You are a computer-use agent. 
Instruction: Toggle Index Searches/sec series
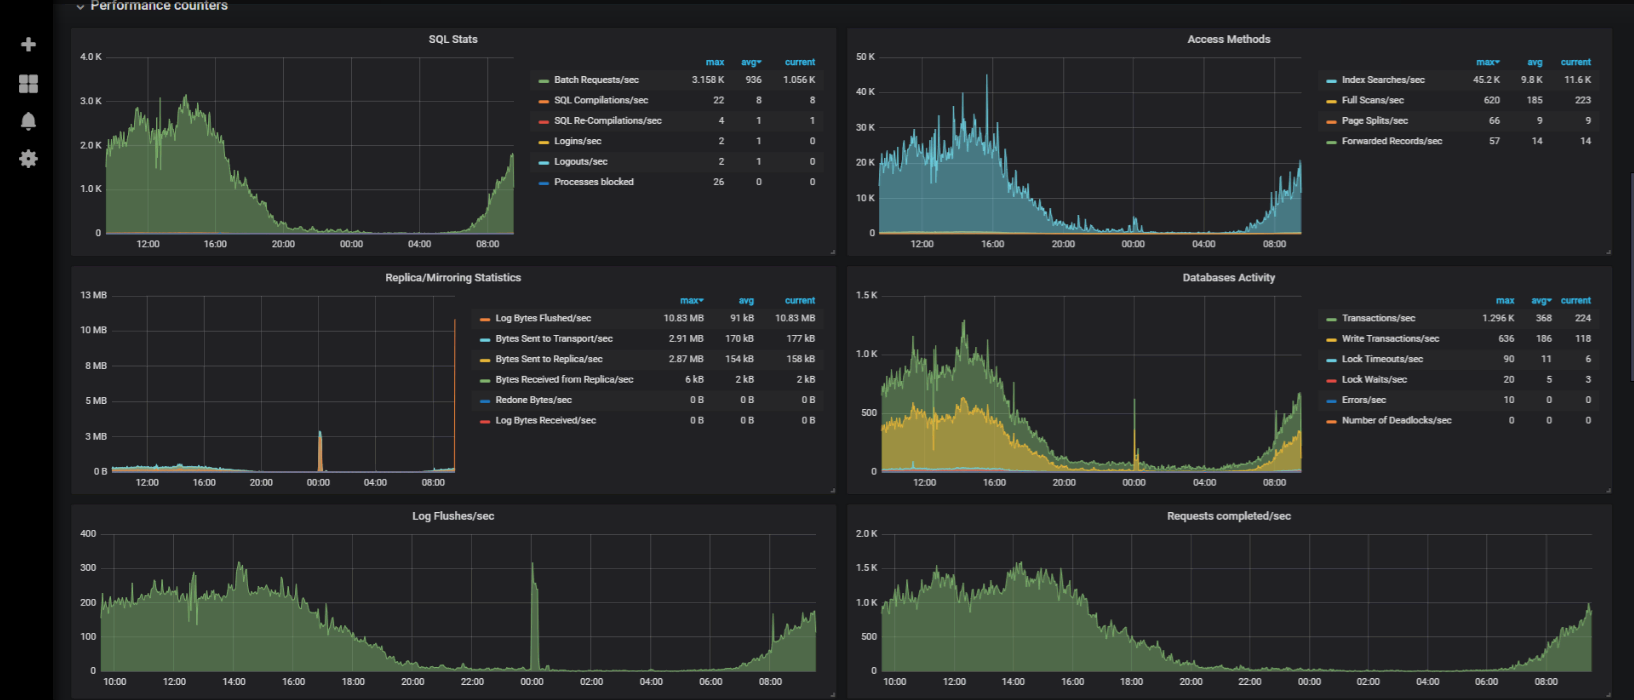pyautogui.click(x=1383, y=80)
